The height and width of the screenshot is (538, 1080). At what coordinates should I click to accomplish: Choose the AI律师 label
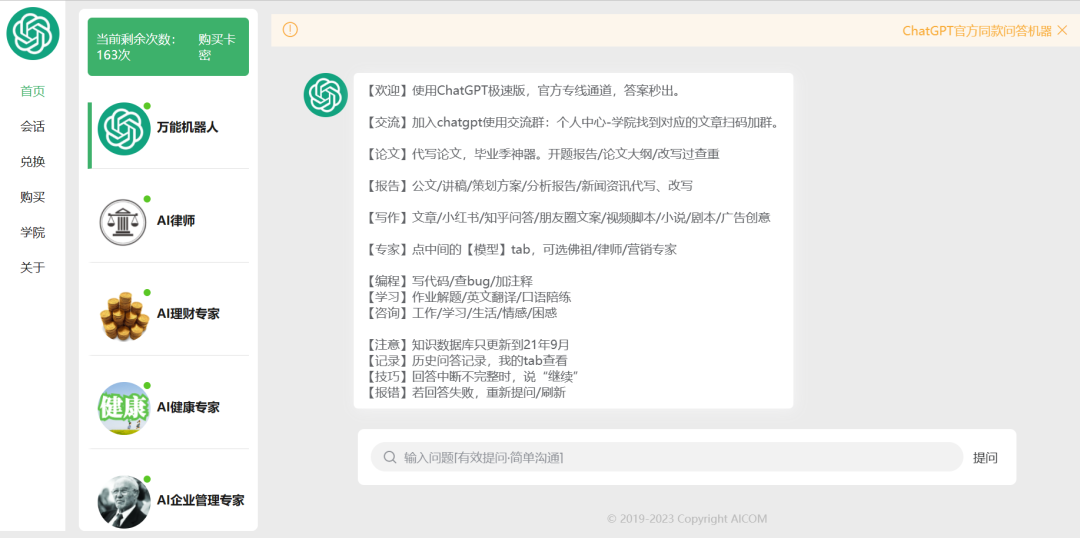tap(178, 220)
